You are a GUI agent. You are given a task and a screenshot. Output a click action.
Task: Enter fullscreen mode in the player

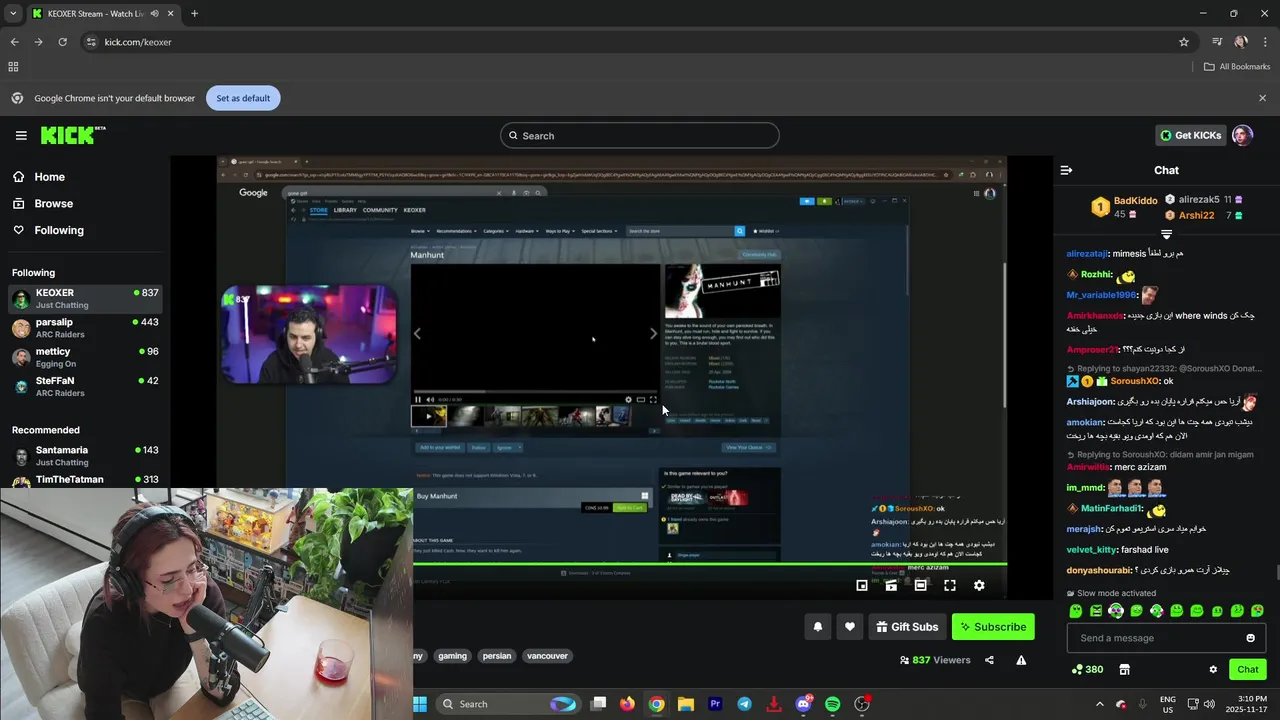950,585
